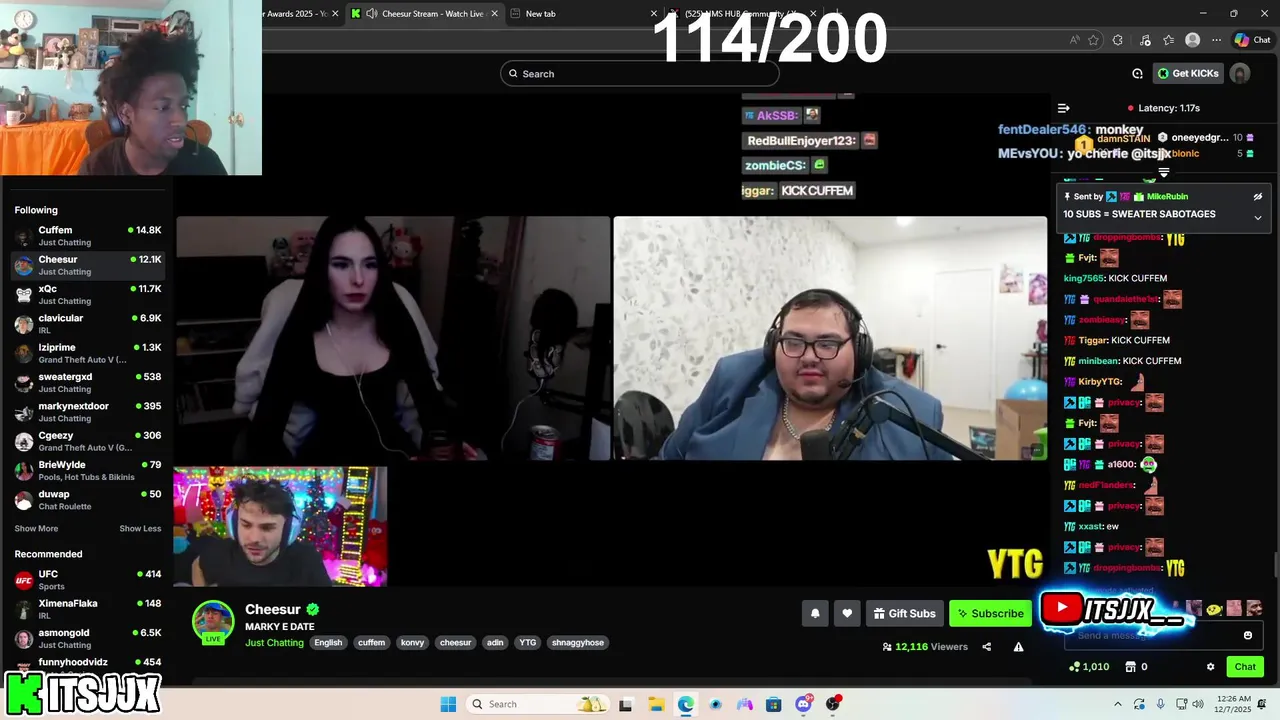1280x720 pixels.
Task: Open XimenaFlaka recommended channel
Action: (x=88, y=609)
